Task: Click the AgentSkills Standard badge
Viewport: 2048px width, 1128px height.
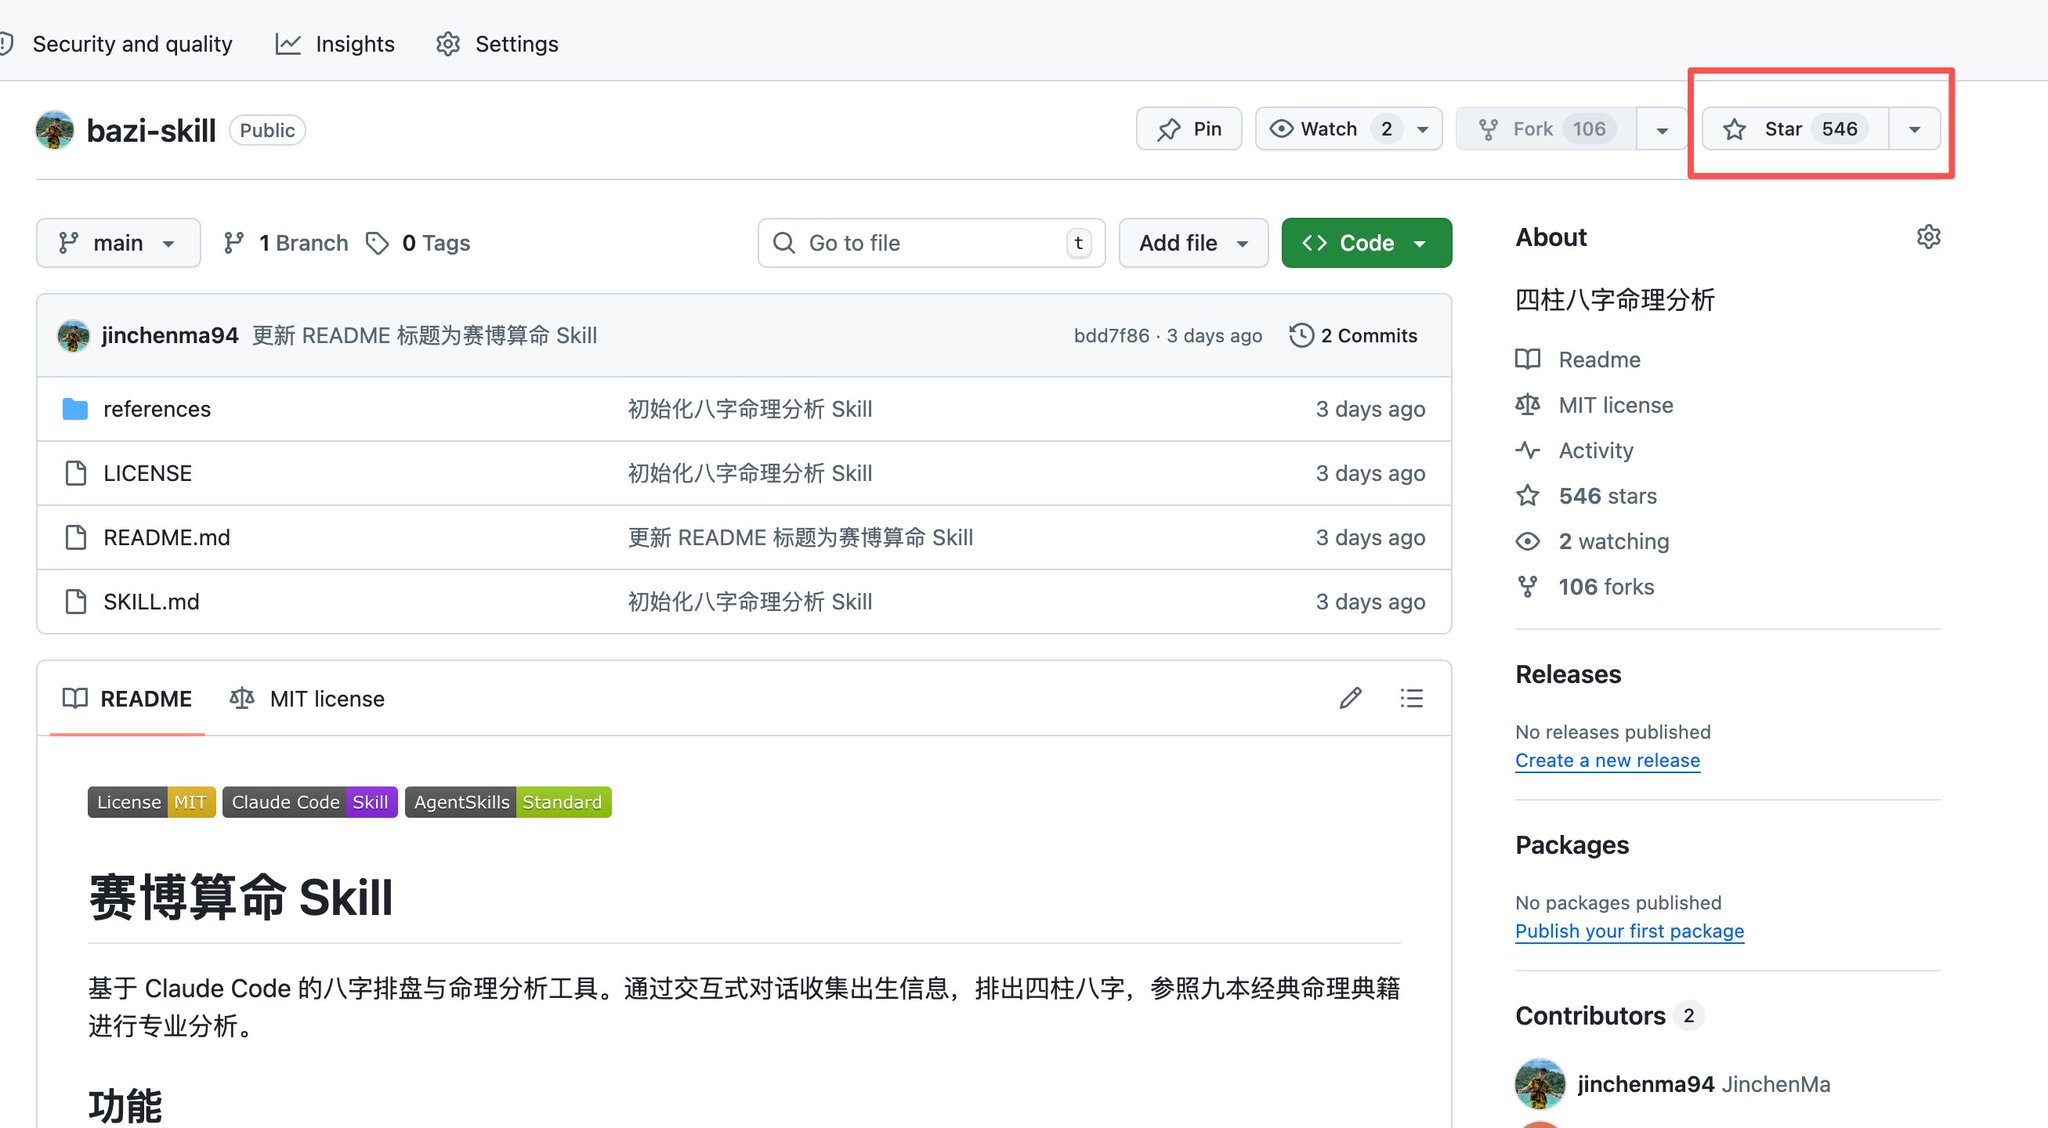Action: 508,802
